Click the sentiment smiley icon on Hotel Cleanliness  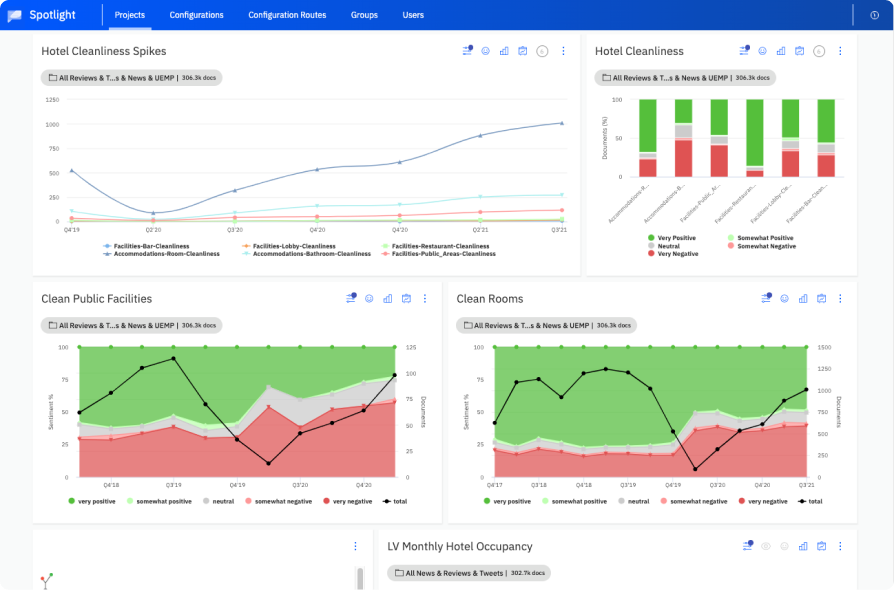[762, 50]
